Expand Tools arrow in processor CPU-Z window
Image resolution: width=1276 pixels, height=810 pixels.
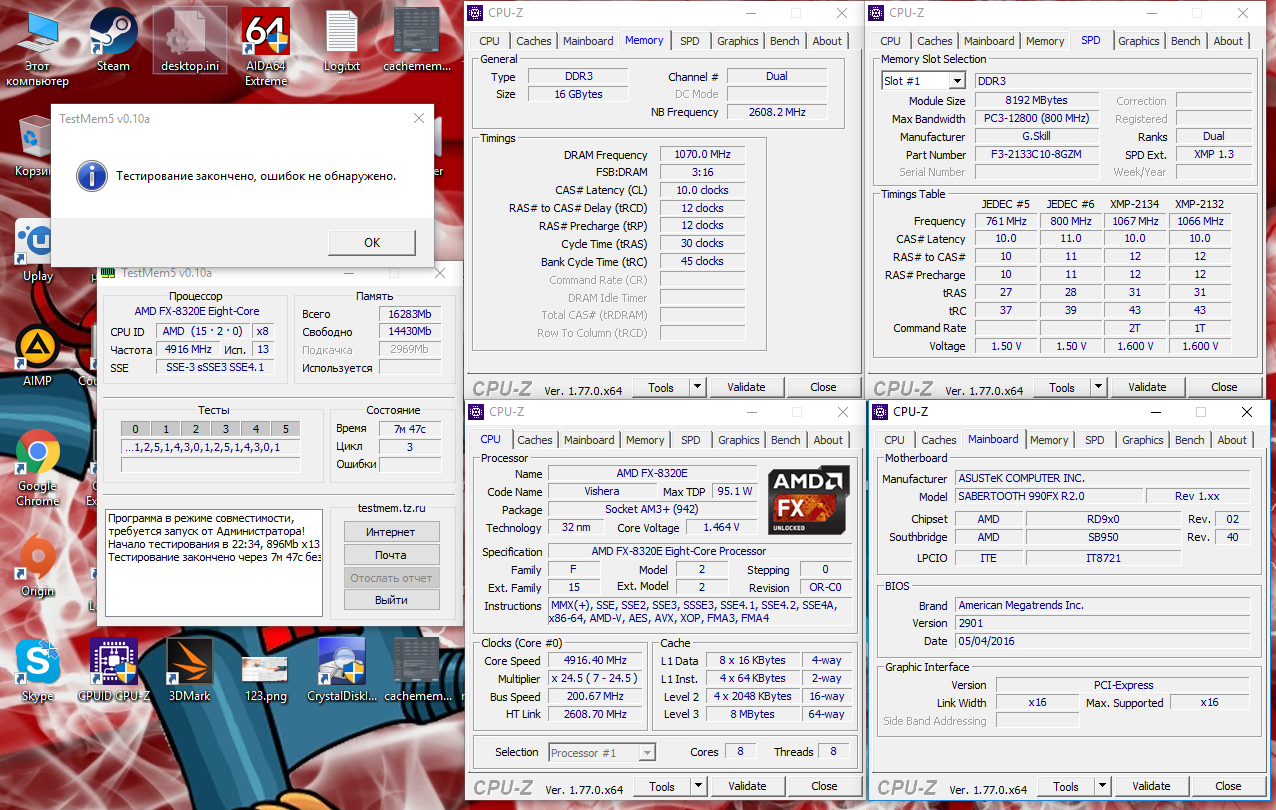698,786
